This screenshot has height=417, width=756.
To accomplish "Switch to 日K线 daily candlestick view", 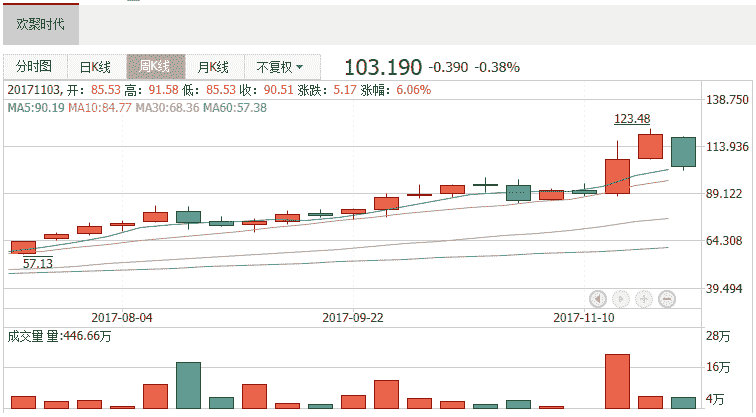I will pos(96,67).
